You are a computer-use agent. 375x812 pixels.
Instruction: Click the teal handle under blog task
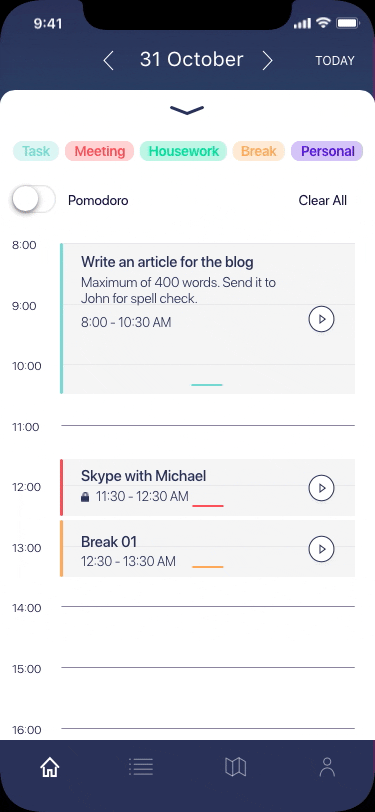tap(207, 385)
